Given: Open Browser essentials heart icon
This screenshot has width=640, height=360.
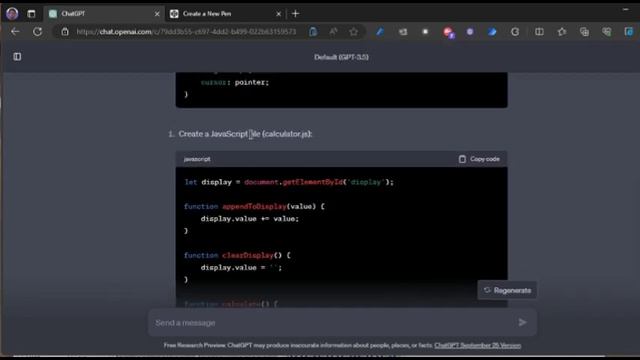Looking at the screenshot, I should [607, 31].
